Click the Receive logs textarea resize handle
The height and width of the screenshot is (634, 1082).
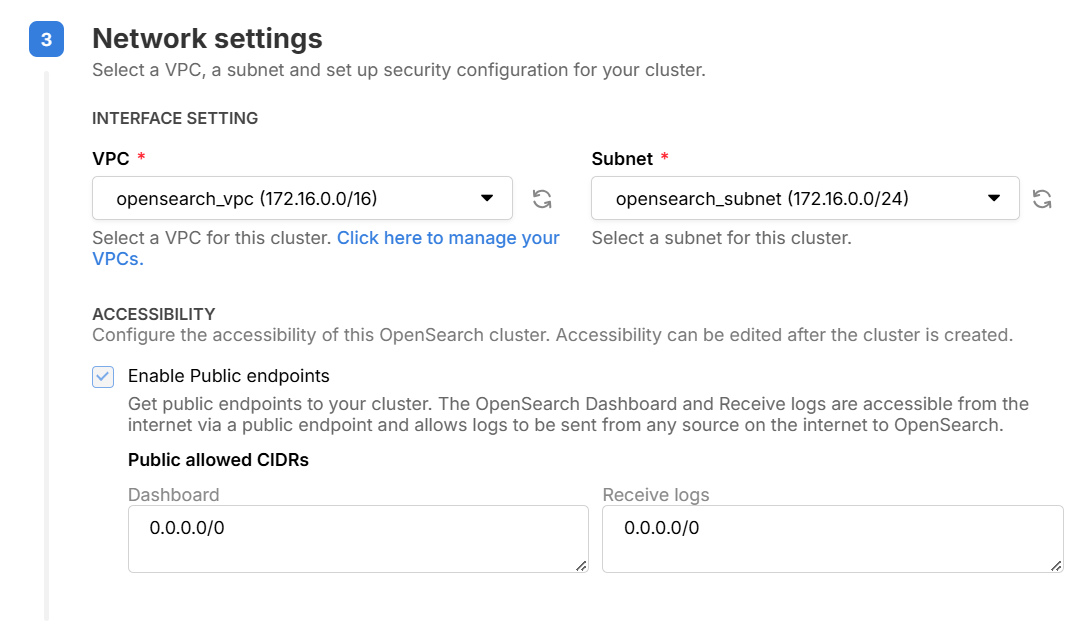tap(1056, 566)
